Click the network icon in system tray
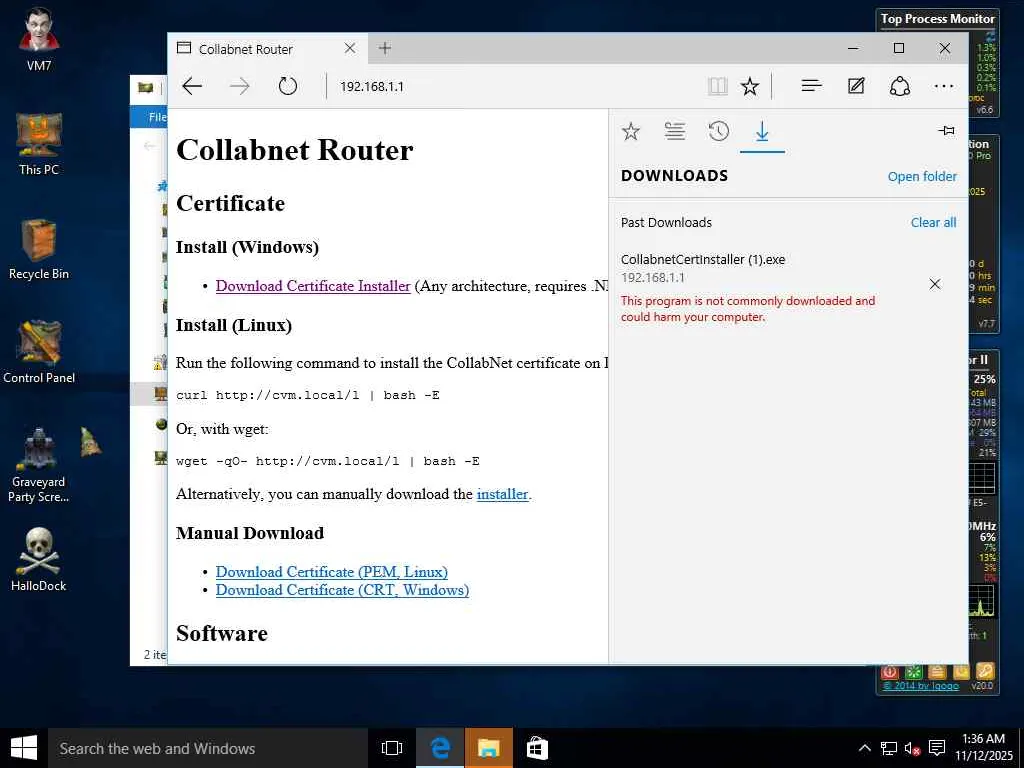Screen dimensions: 1024x768 [x=888, y=748]
